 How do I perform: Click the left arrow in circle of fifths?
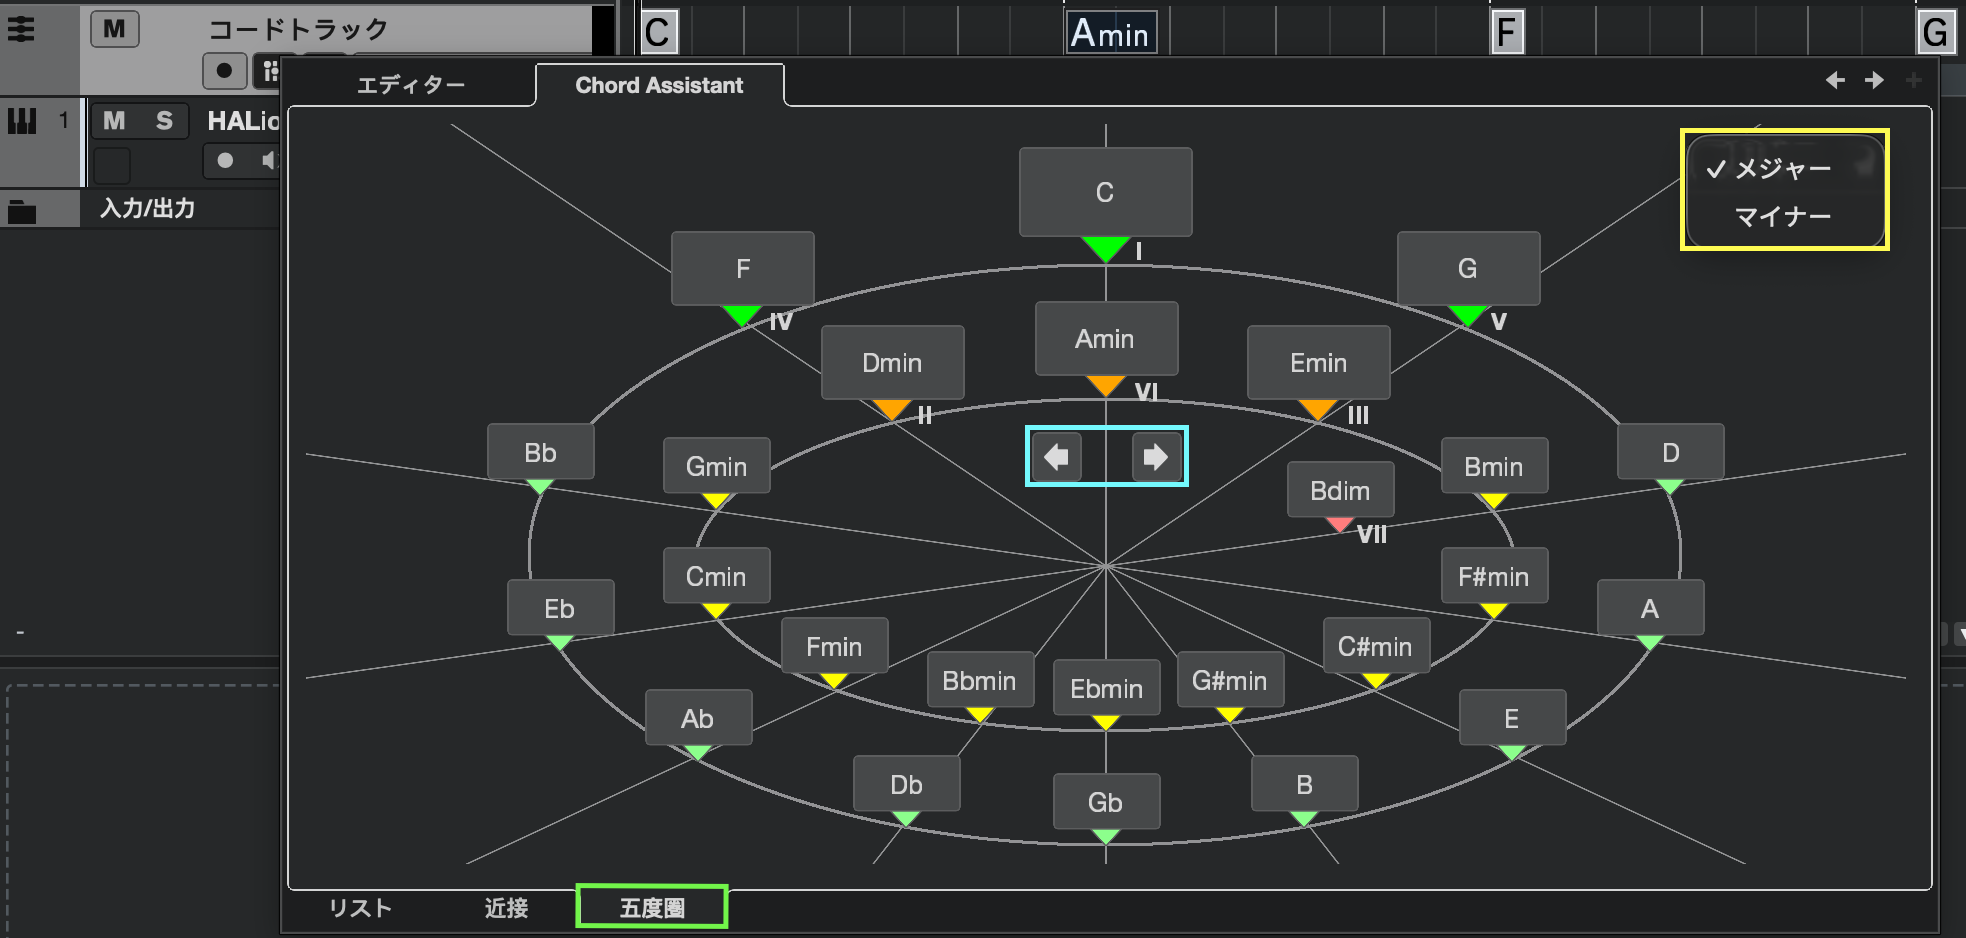coord(1056,457)
